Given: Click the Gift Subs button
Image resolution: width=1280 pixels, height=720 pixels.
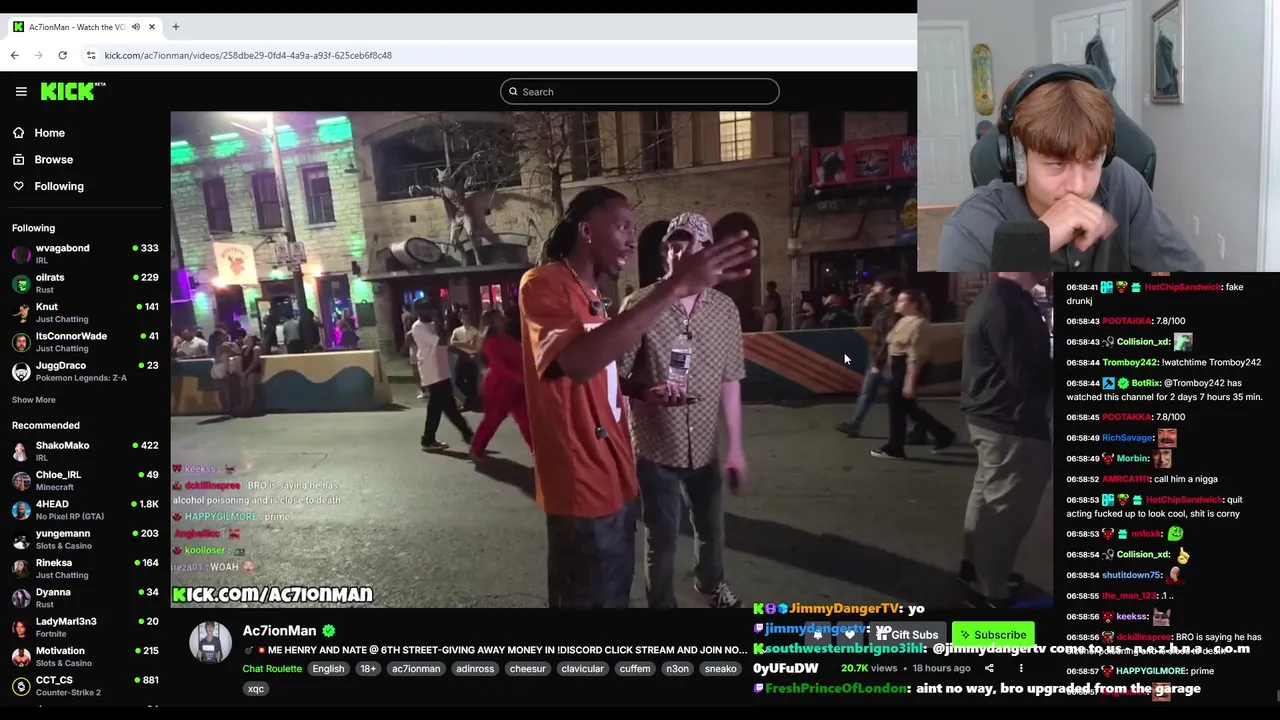Looking at the screenshot, I should pos(907,635).
